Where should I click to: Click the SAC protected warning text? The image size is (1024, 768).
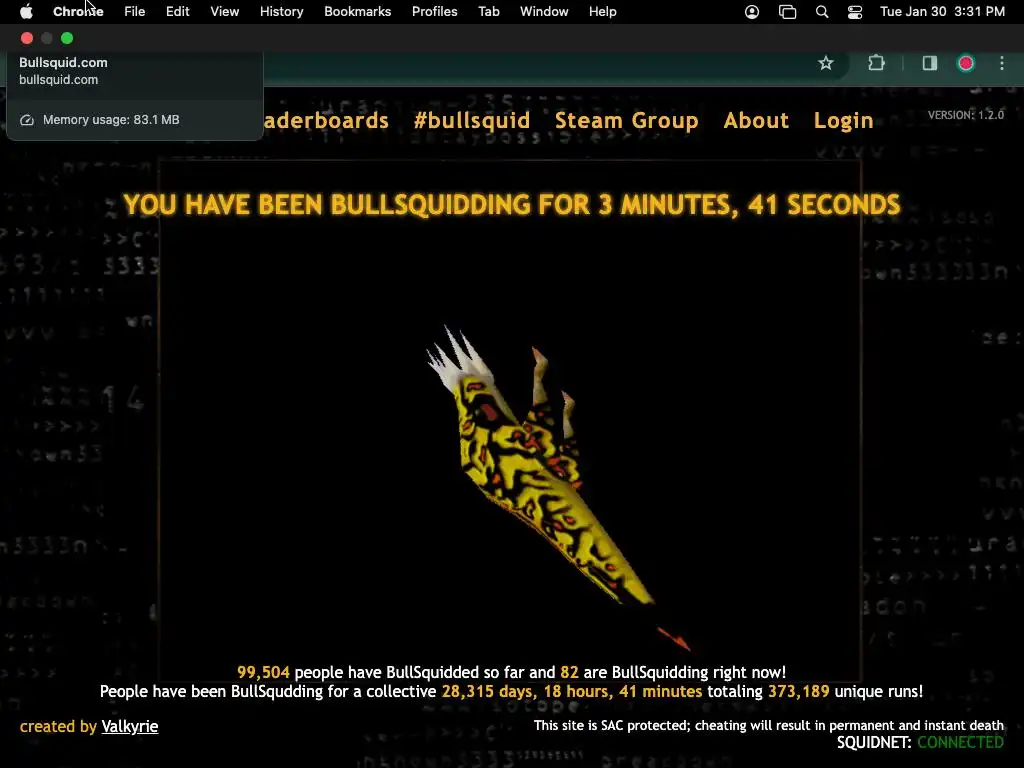coord(769,726)
